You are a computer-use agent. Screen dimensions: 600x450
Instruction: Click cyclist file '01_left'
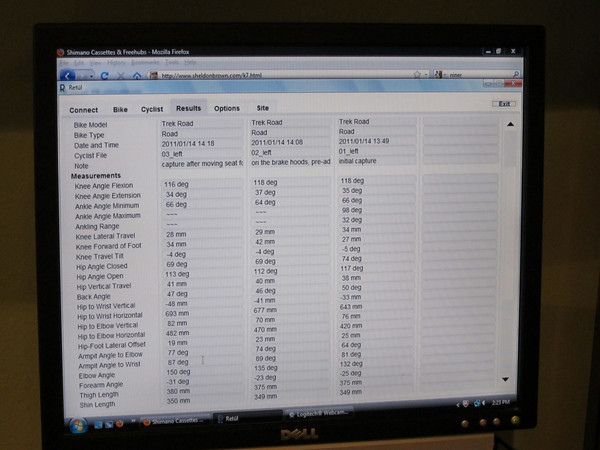[349, 151]
